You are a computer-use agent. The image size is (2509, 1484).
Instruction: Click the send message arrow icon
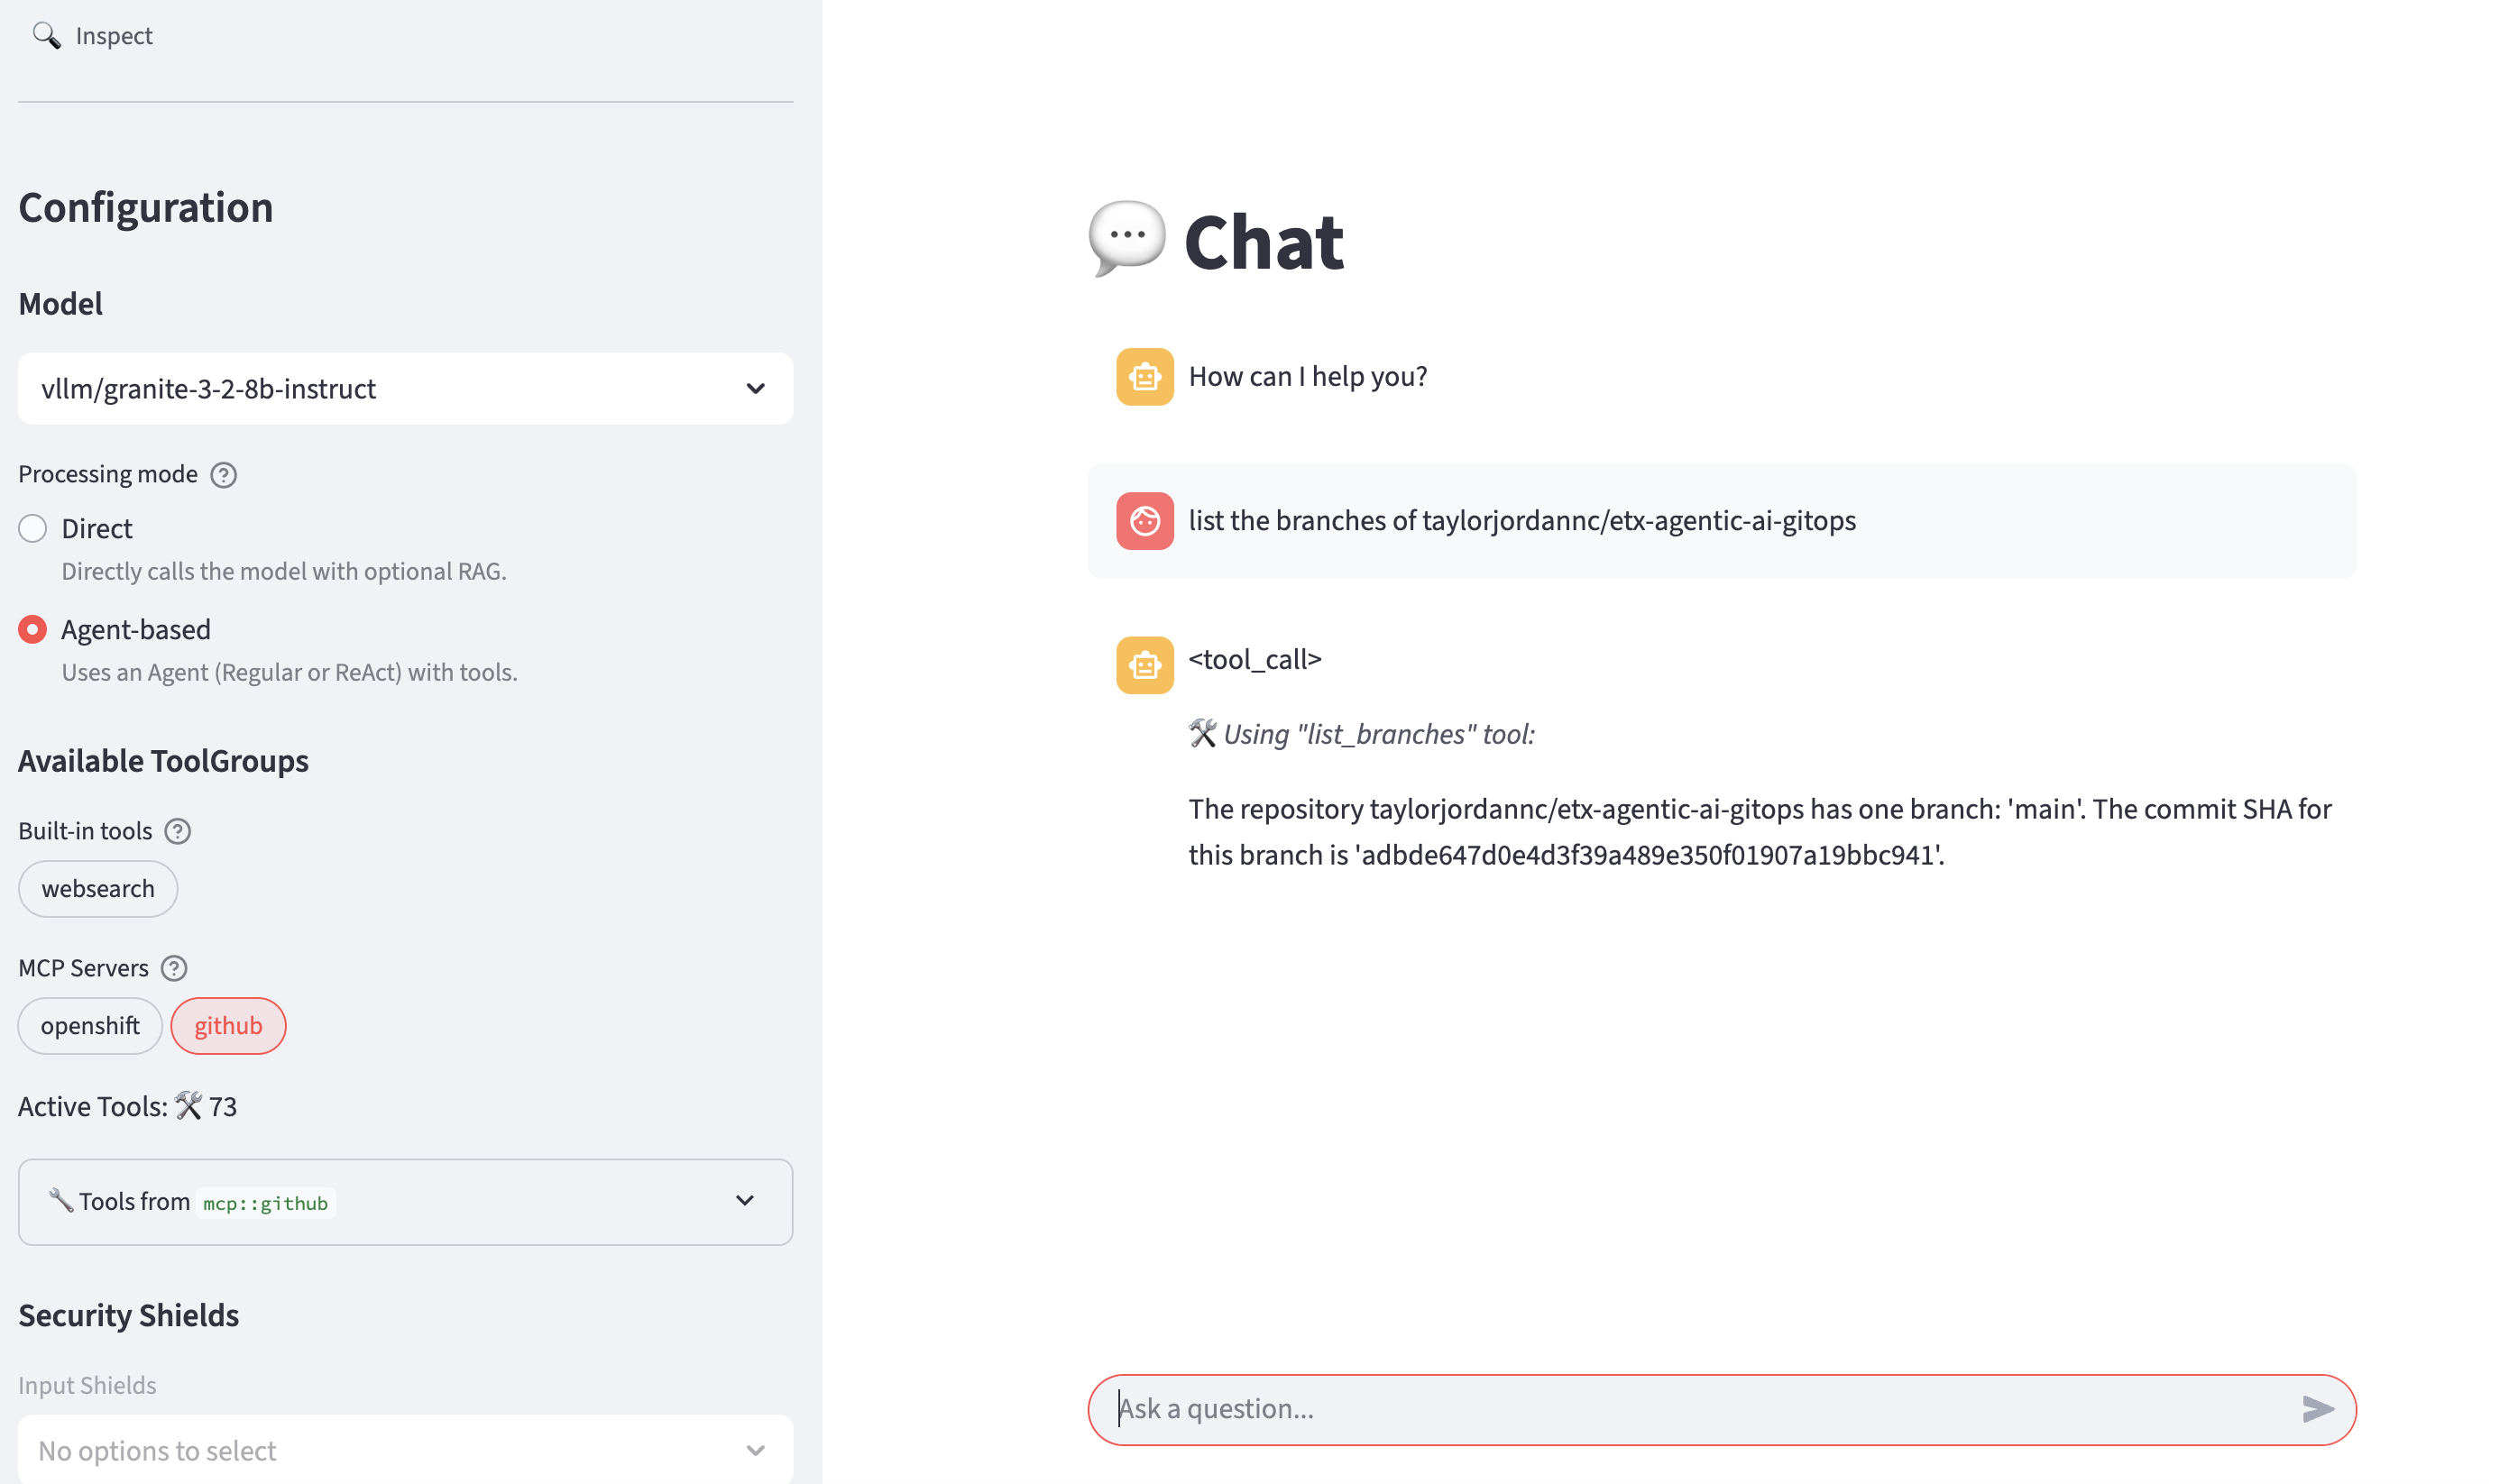(2317, 1410)
